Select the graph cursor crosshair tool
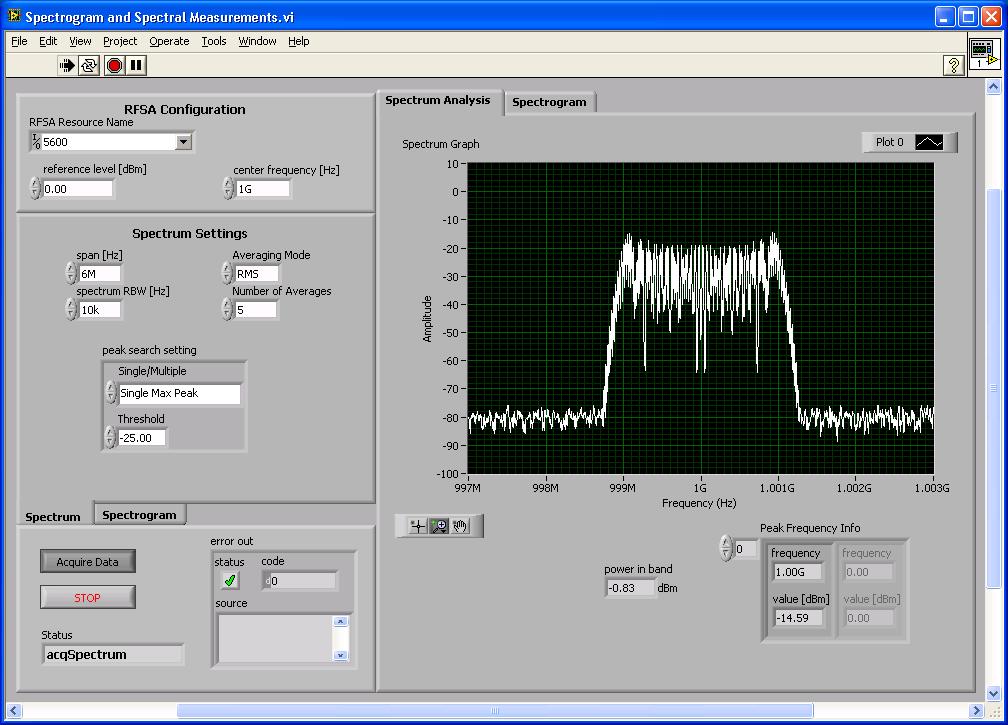This screenshot has height=725, width=1008. click(x=417, y=526)
